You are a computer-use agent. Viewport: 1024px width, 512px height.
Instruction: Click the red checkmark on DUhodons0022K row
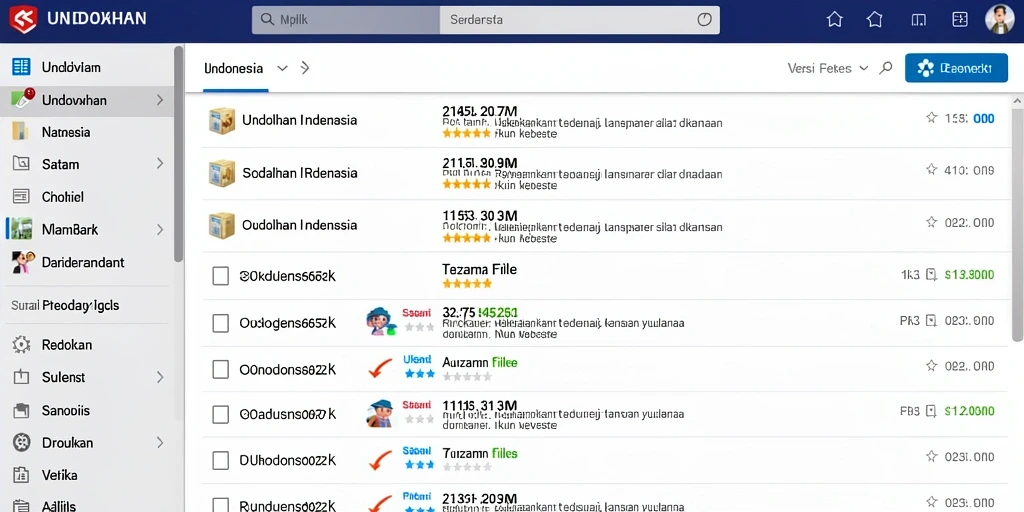pyautogui.click(x=380, y=460)
